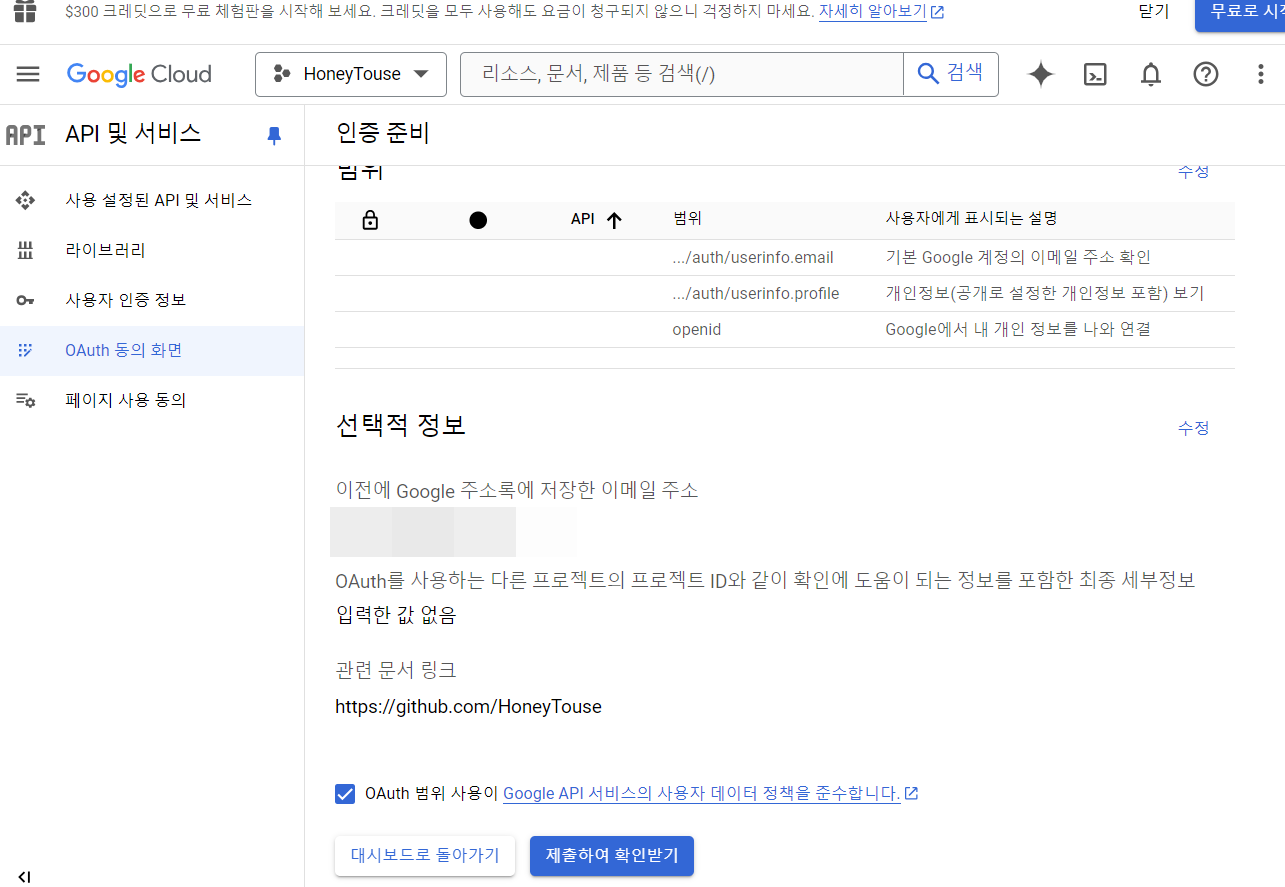This screenshot has height=887, width=1285.
Task: Sort by API column arrow
Action: 614,220
